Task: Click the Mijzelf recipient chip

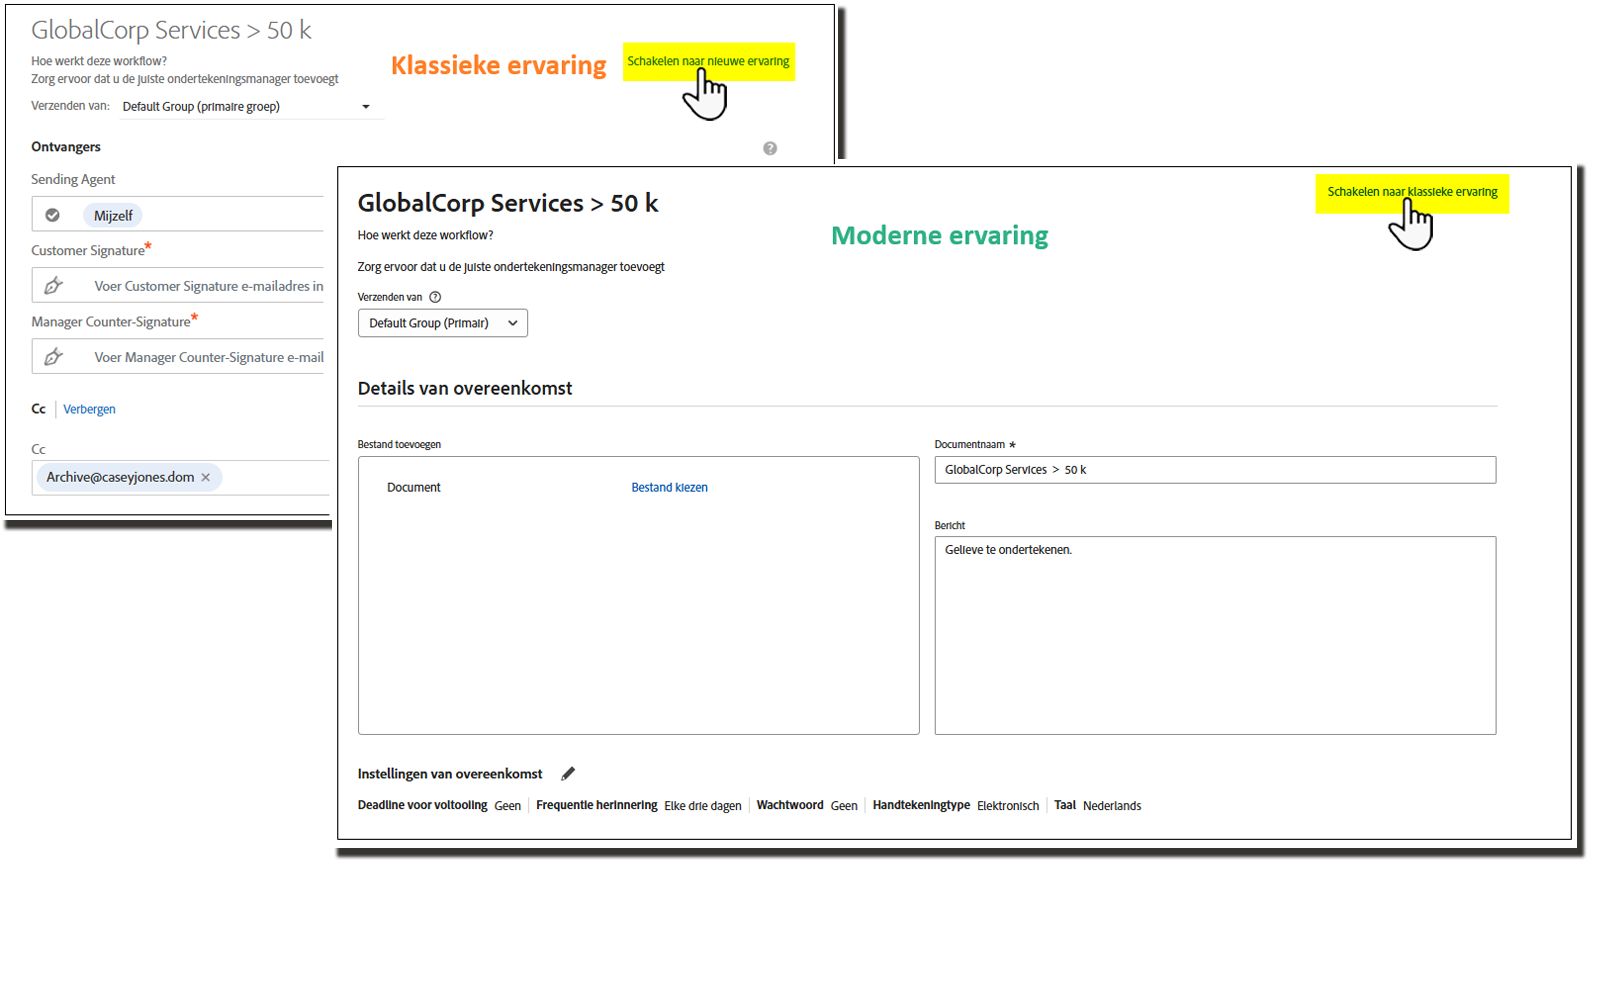Action: click(113, 215)
